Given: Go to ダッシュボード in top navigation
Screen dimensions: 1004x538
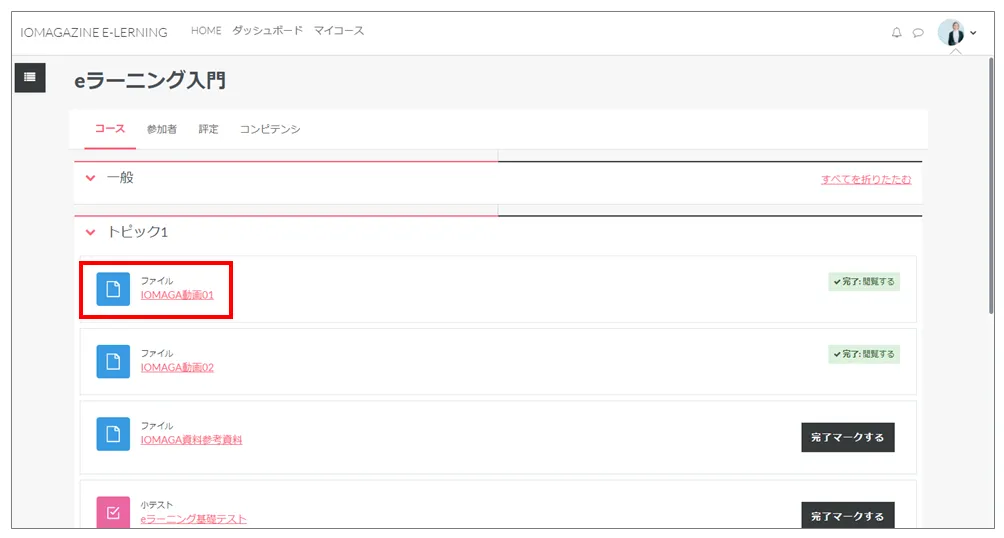Looking at the screenshot, I should (x=267, y=31).
